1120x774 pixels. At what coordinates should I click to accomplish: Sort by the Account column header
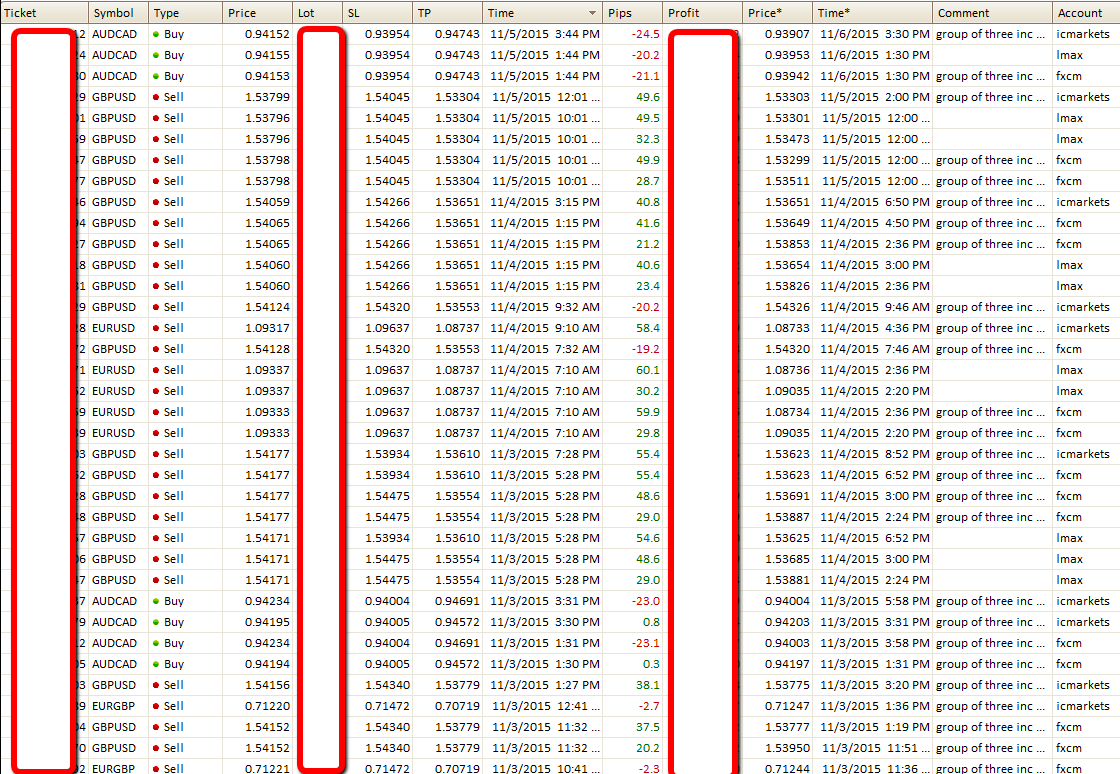click(1086, 13)
